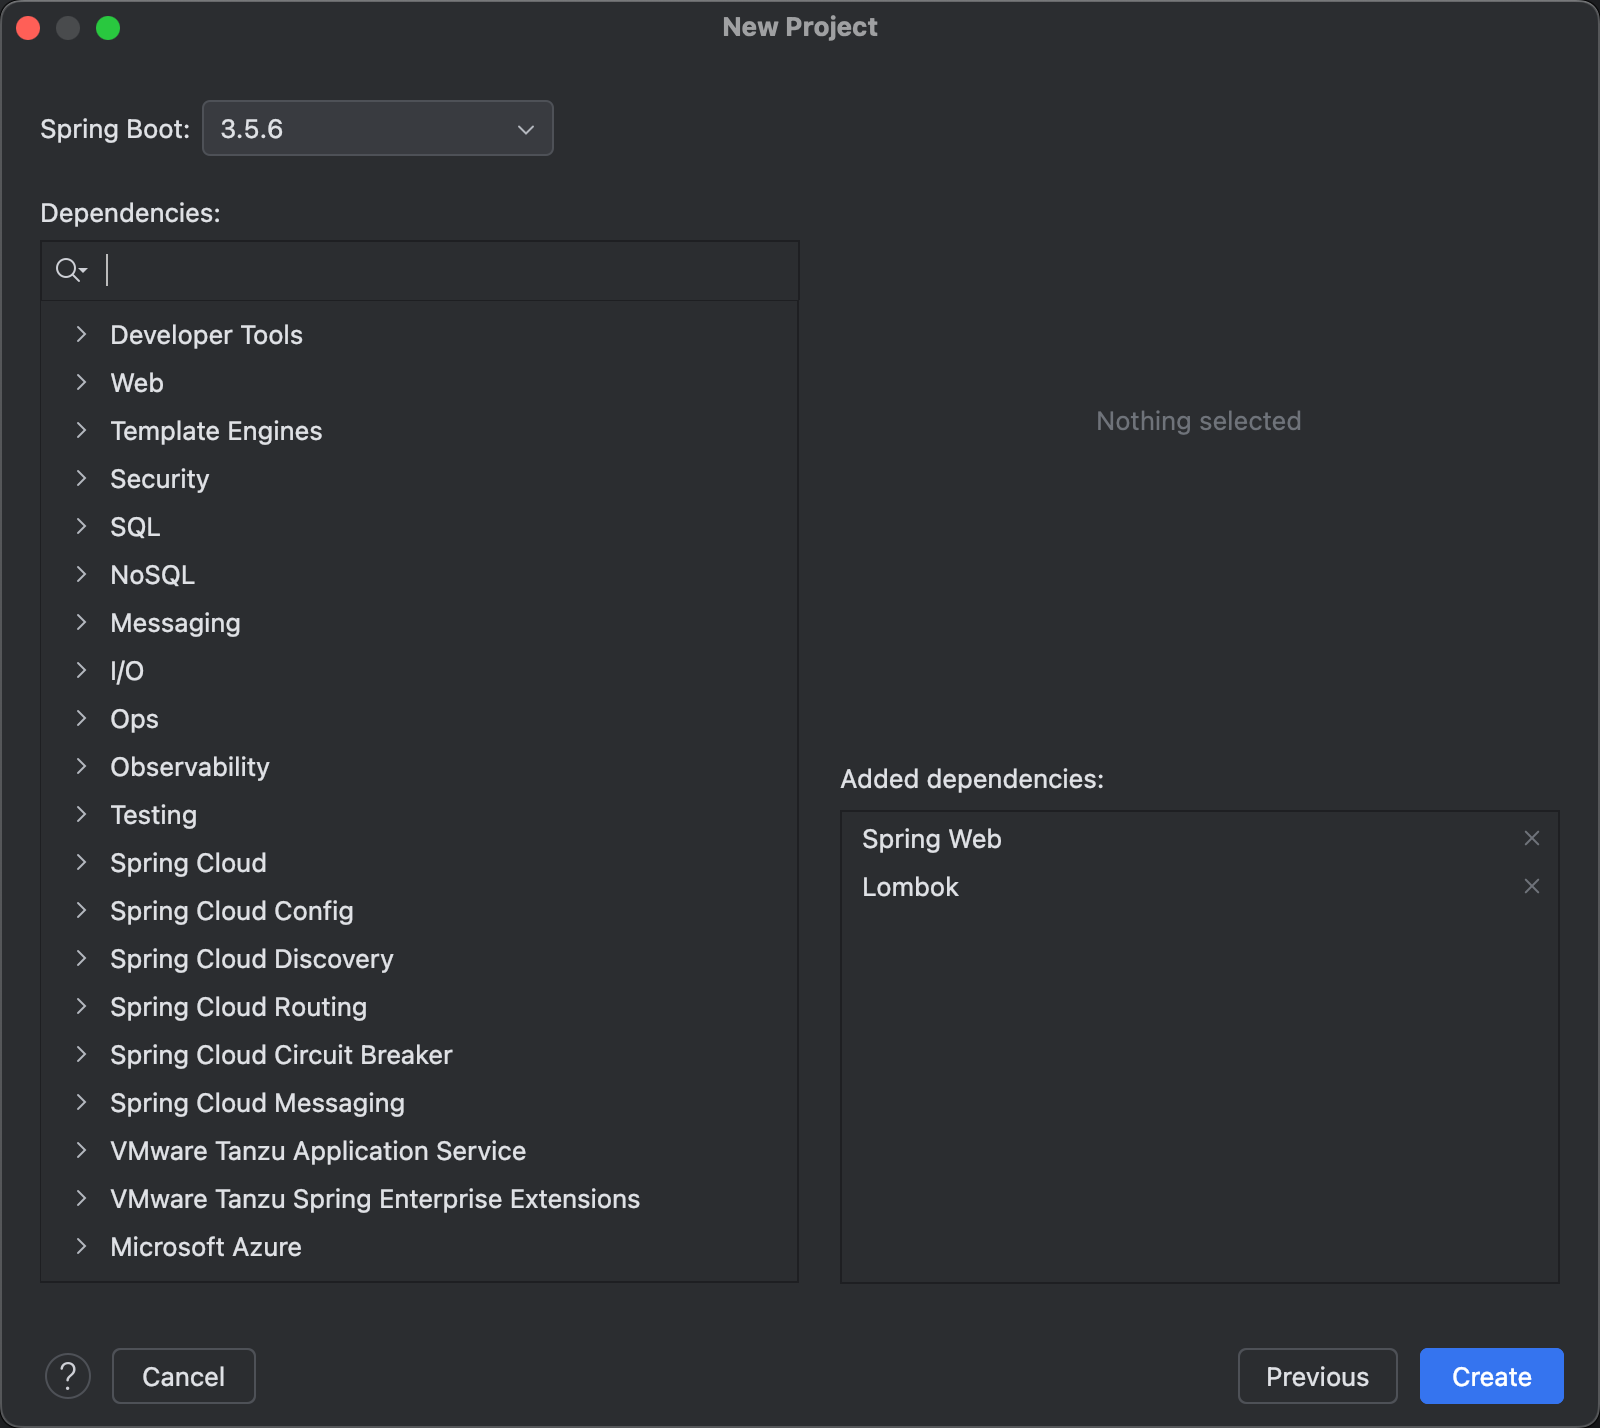Select the Web tree row label

(137, 383)
